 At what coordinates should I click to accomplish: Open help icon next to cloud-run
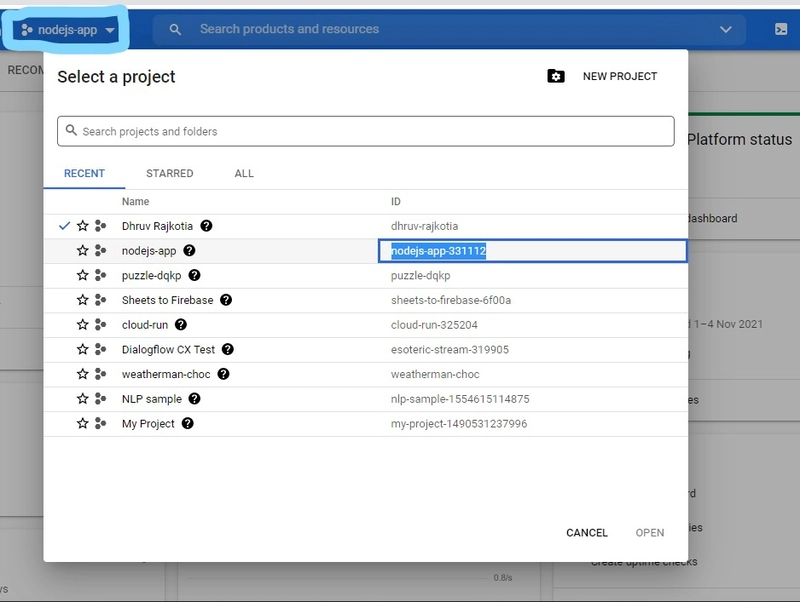(181, 324)
